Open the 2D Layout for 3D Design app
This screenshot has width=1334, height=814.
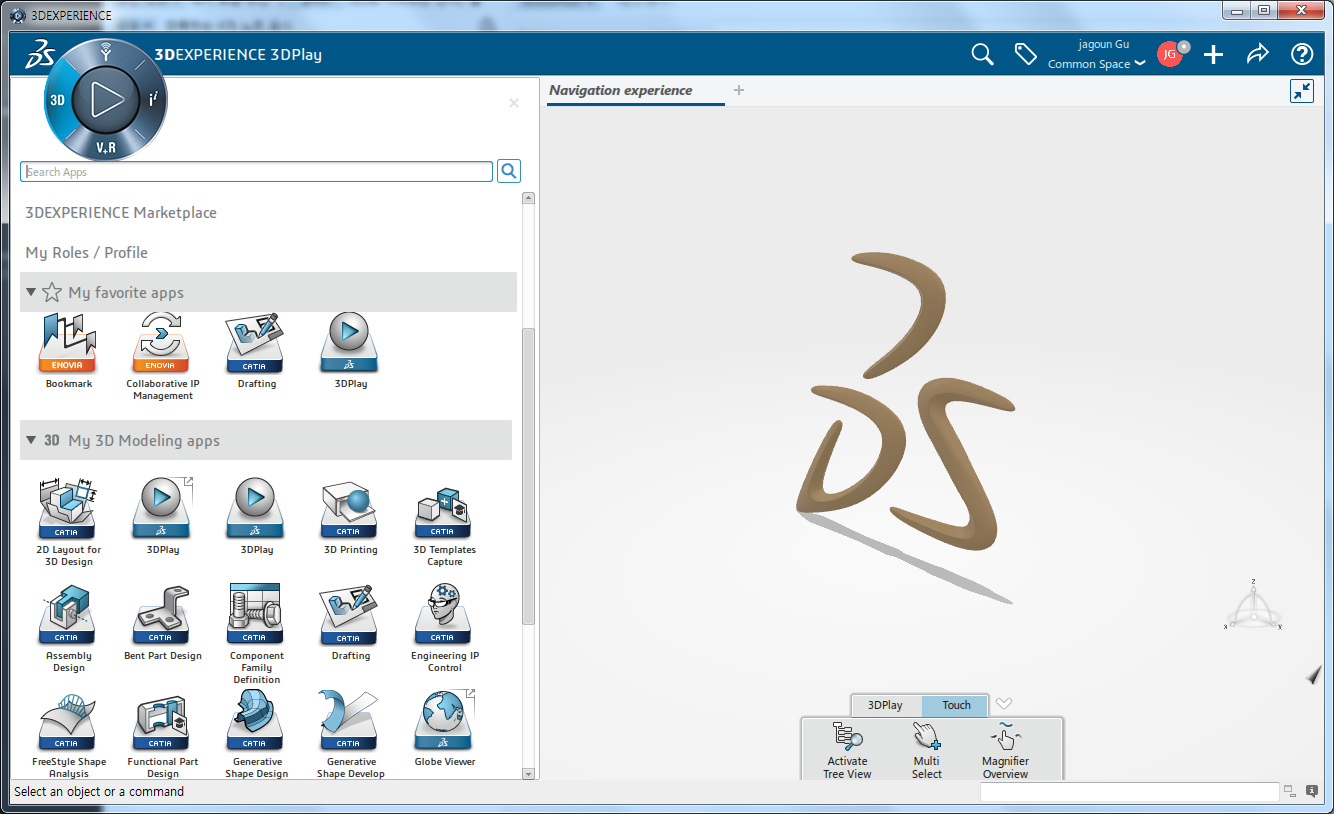pos(68,522)
